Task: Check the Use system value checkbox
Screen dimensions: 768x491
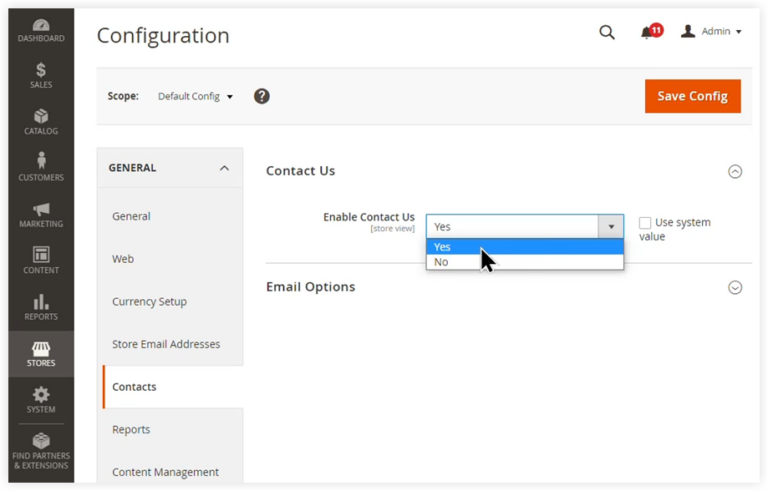Action: [x=645, y=223]
